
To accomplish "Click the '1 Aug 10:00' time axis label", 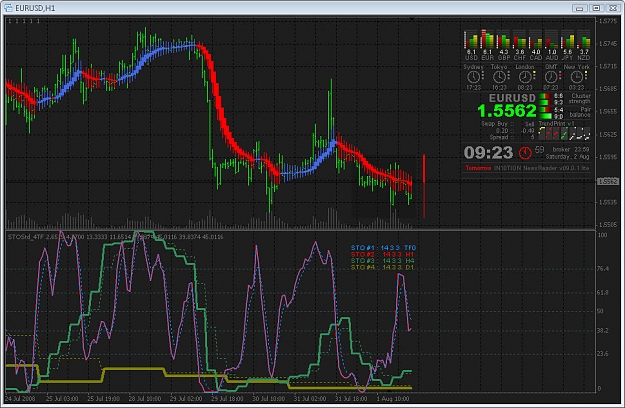I will (393, 398).
